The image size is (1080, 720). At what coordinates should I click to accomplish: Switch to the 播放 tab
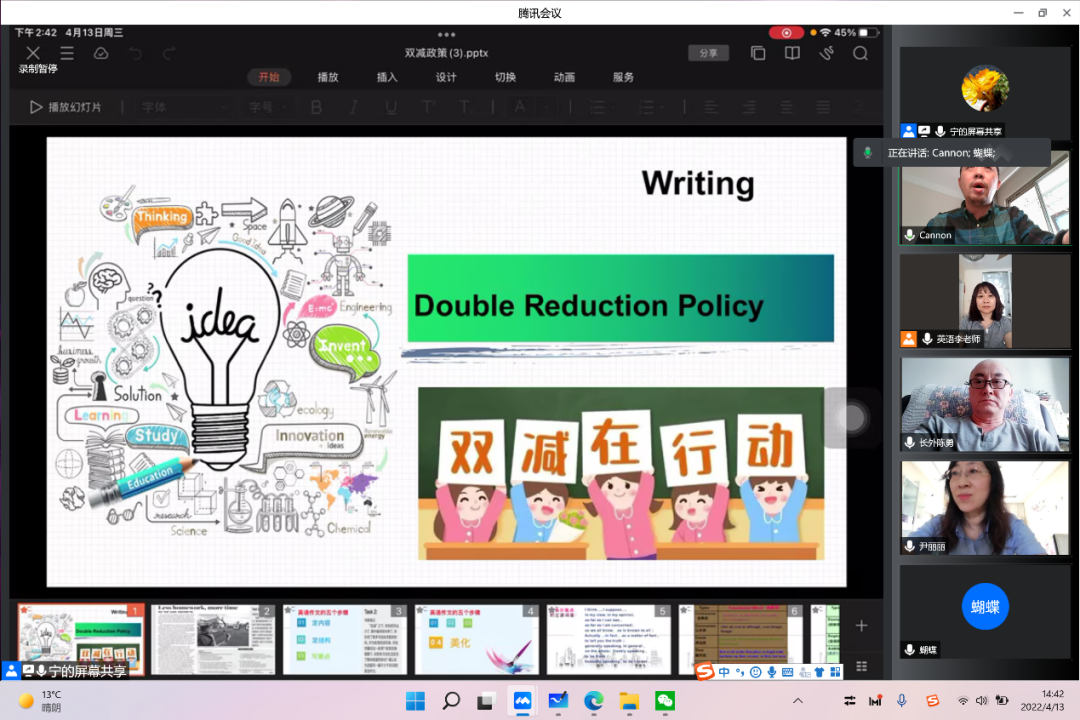328,77
